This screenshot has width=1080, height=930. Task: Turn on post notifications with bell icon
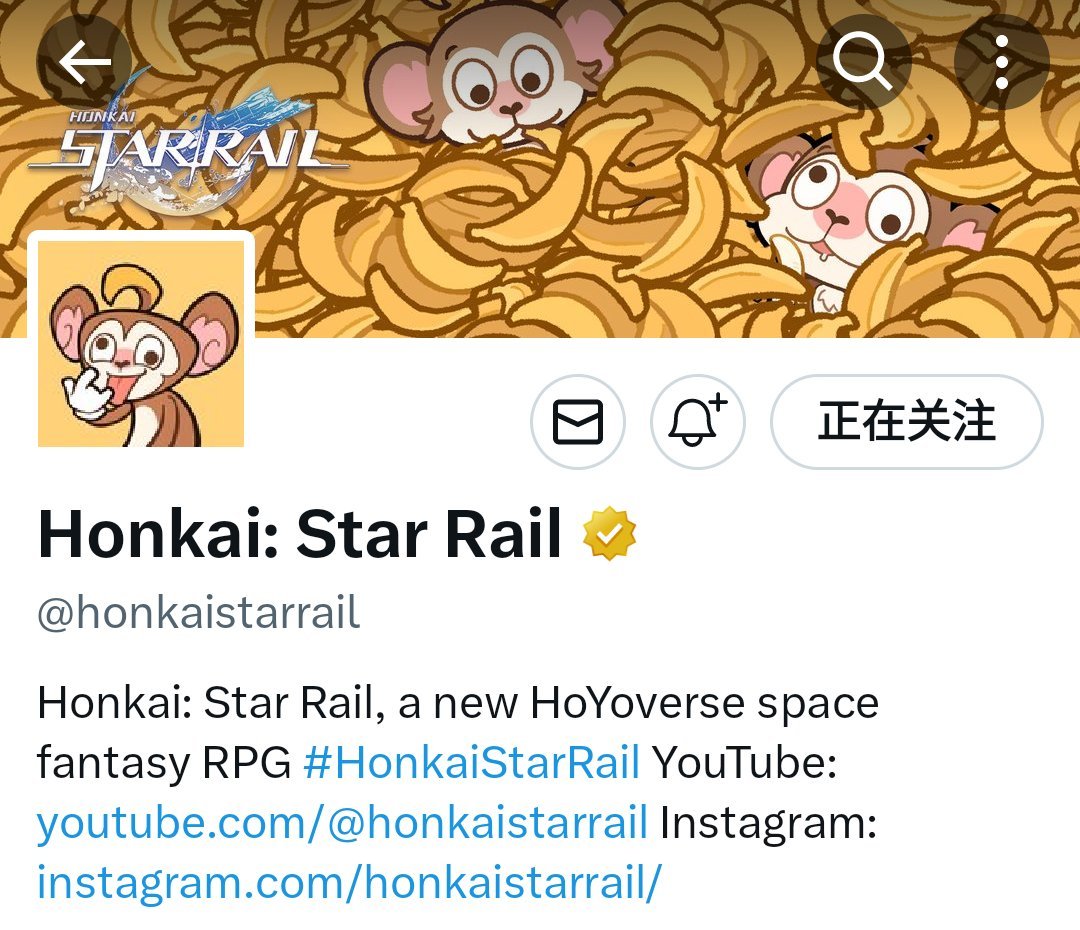698,422
